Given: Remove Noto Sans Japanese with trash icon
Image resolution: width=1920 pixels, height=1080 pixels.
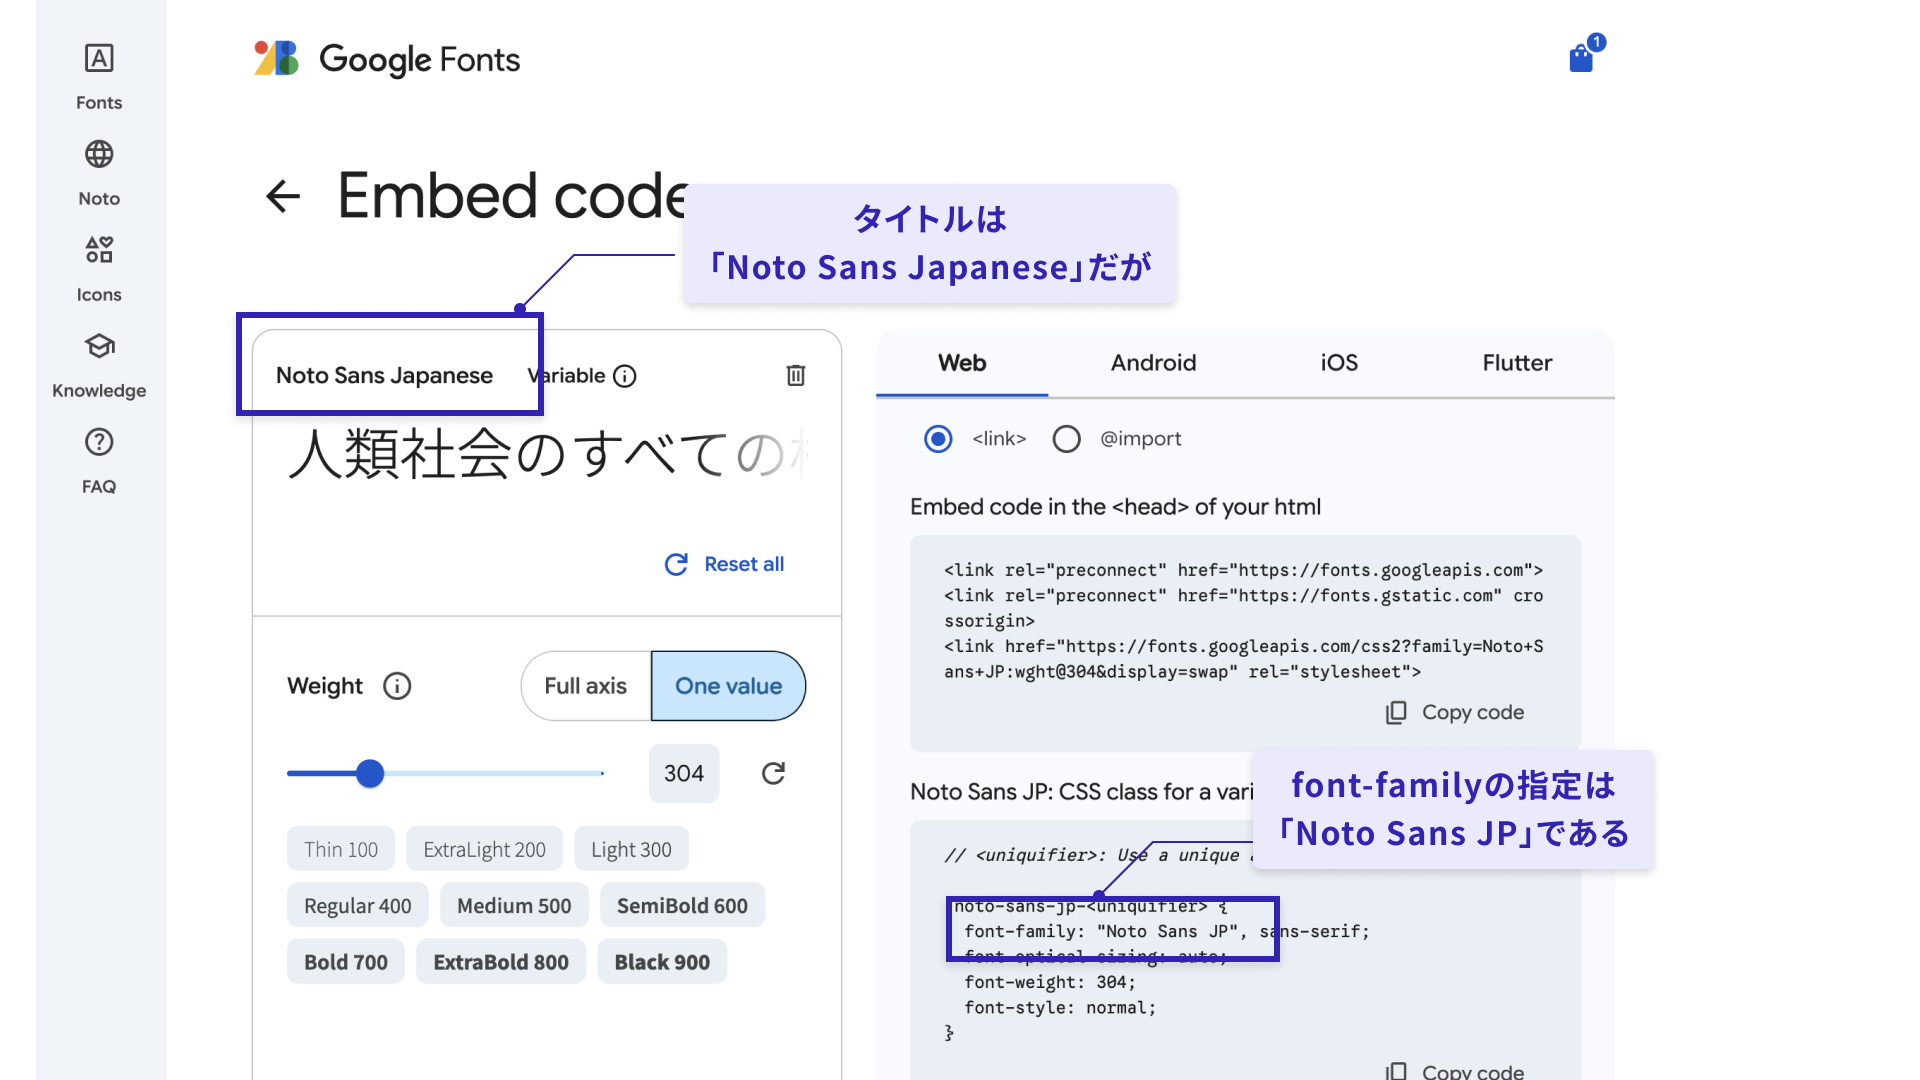Looking at the screenshot, I should tap(796, 376).
